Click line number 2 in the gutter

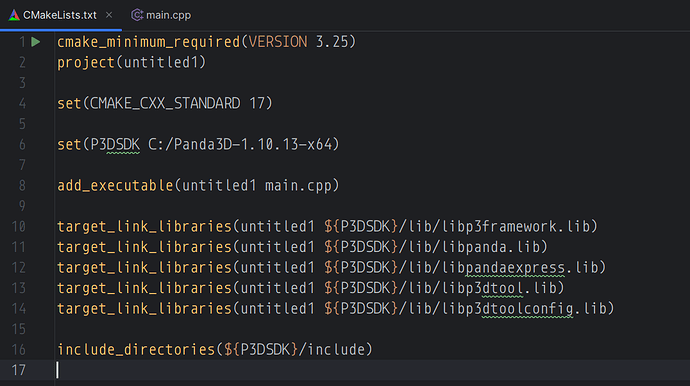coord(22,62)
